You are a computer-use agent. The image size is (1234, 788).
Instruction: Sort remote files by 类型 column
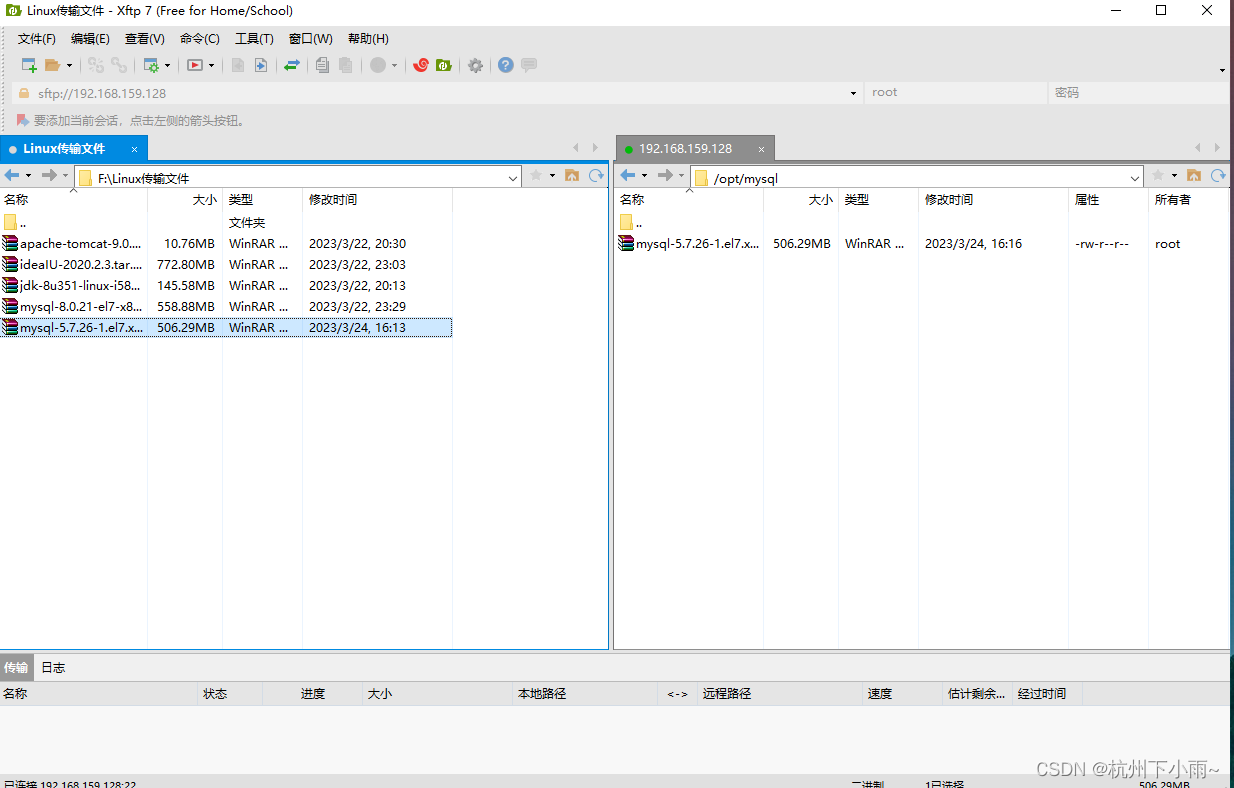[878, 200]
